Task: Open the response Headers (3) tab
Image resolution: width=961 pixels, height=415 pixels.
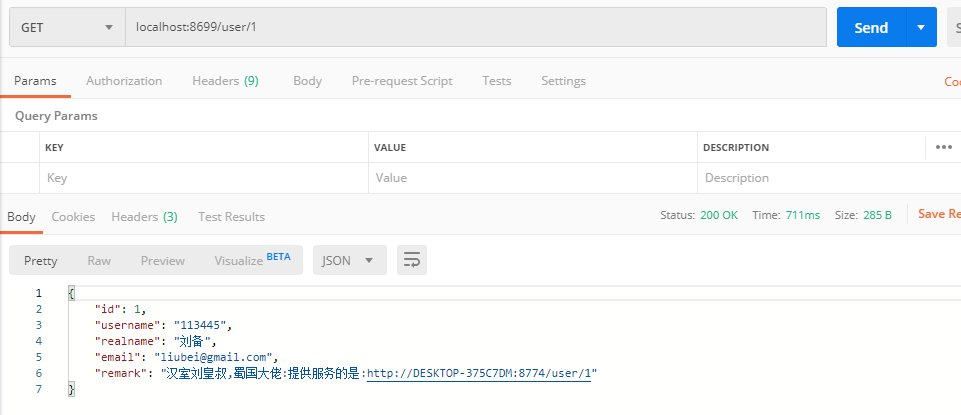Action: pos(145,216)
